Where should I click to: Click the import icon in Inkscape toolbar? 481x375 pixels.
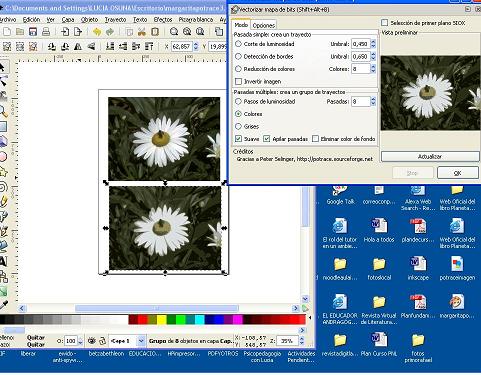coord(65,32)
